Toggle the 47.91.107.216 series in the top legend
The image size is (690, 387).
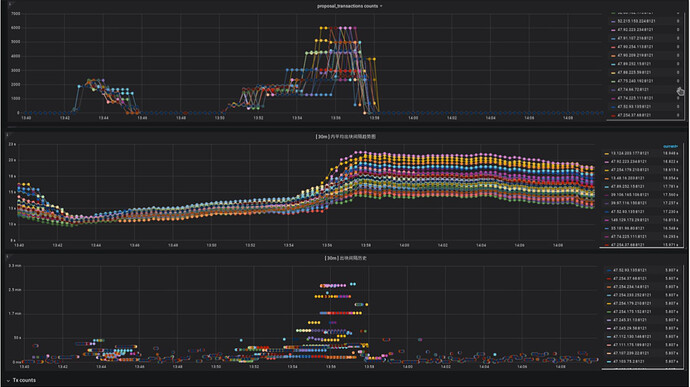(x=635, y=38)
